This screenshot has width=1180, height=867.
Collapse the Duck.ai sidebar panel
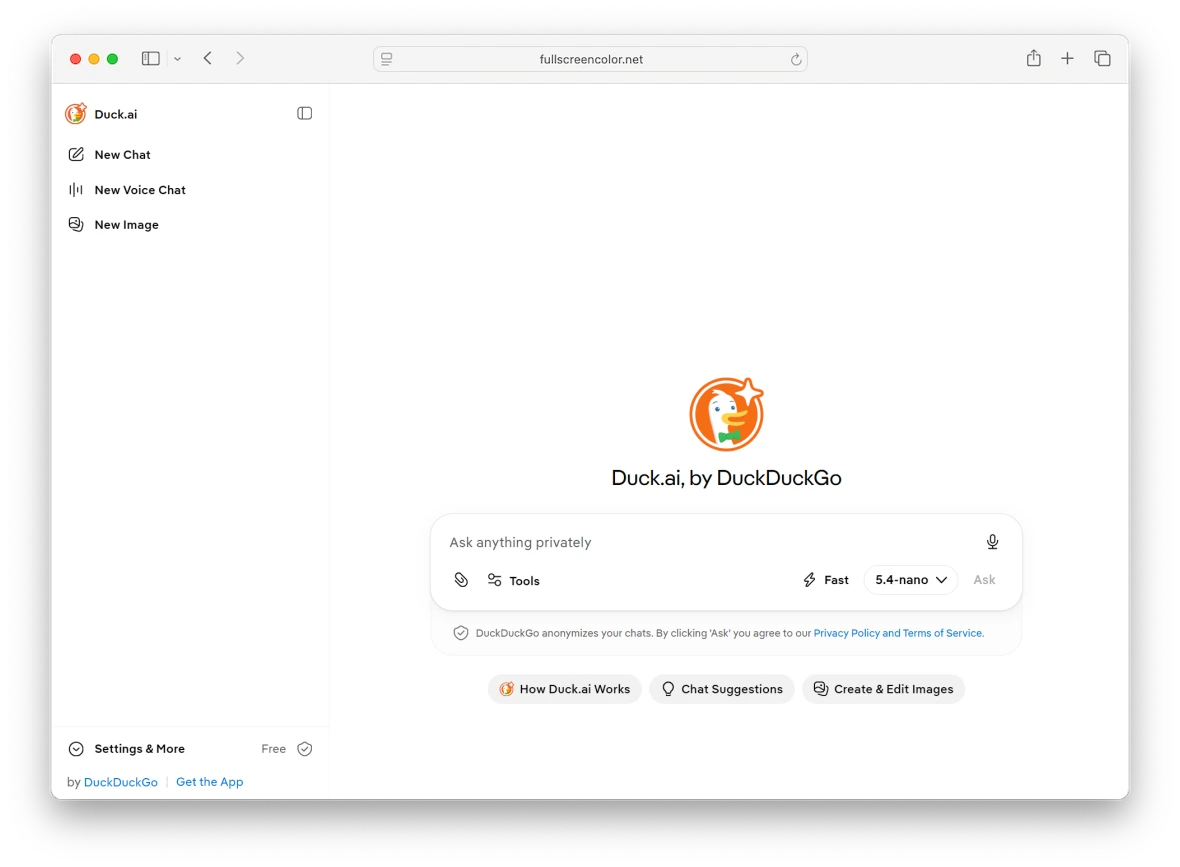pos(305,114)
